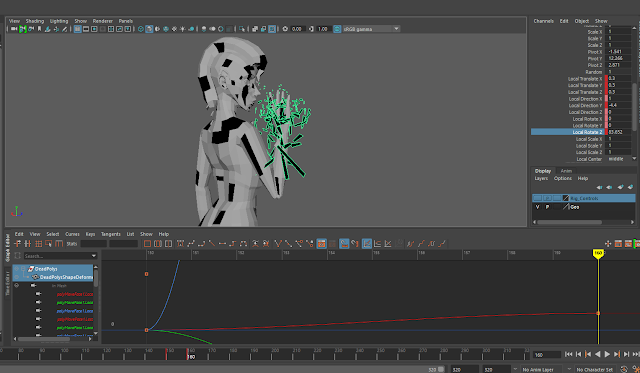
Task: Collapse the DeadPolys node in Graph Editor outliner
Action: 23,269
